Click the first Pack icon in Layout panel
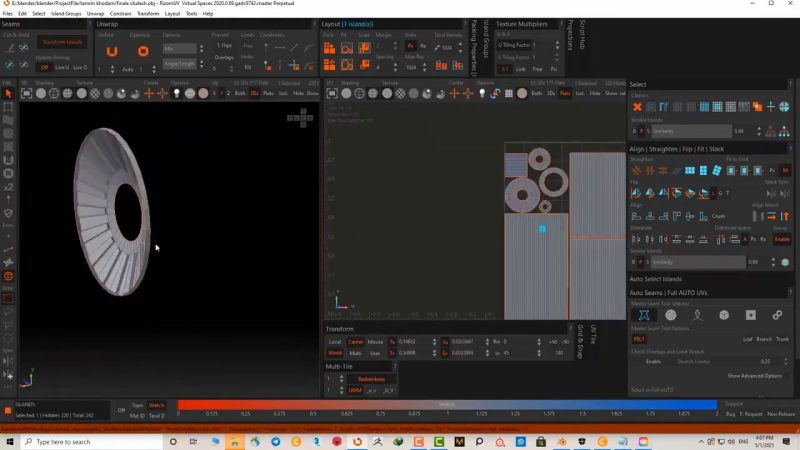Screen dimensions: 800x450 pyautogui.click(x=330, y=46)
